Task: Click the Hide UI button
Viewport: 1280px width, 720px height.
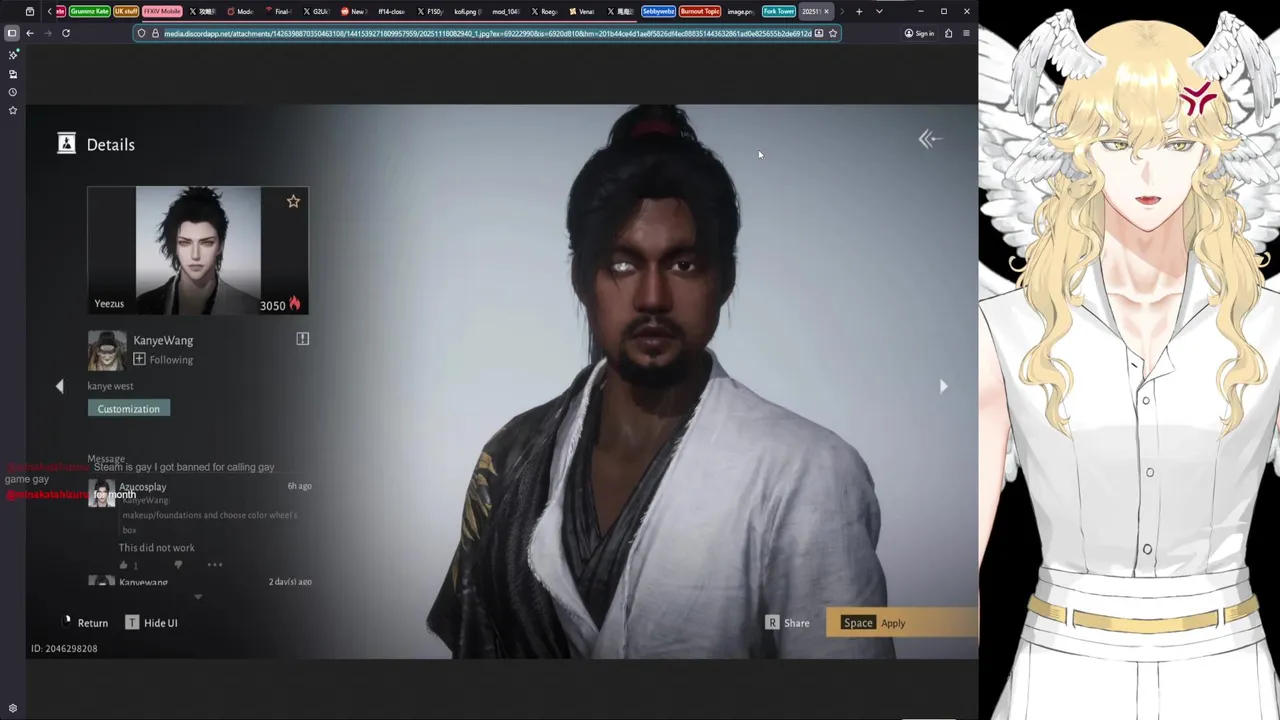Action: [151, 623]
